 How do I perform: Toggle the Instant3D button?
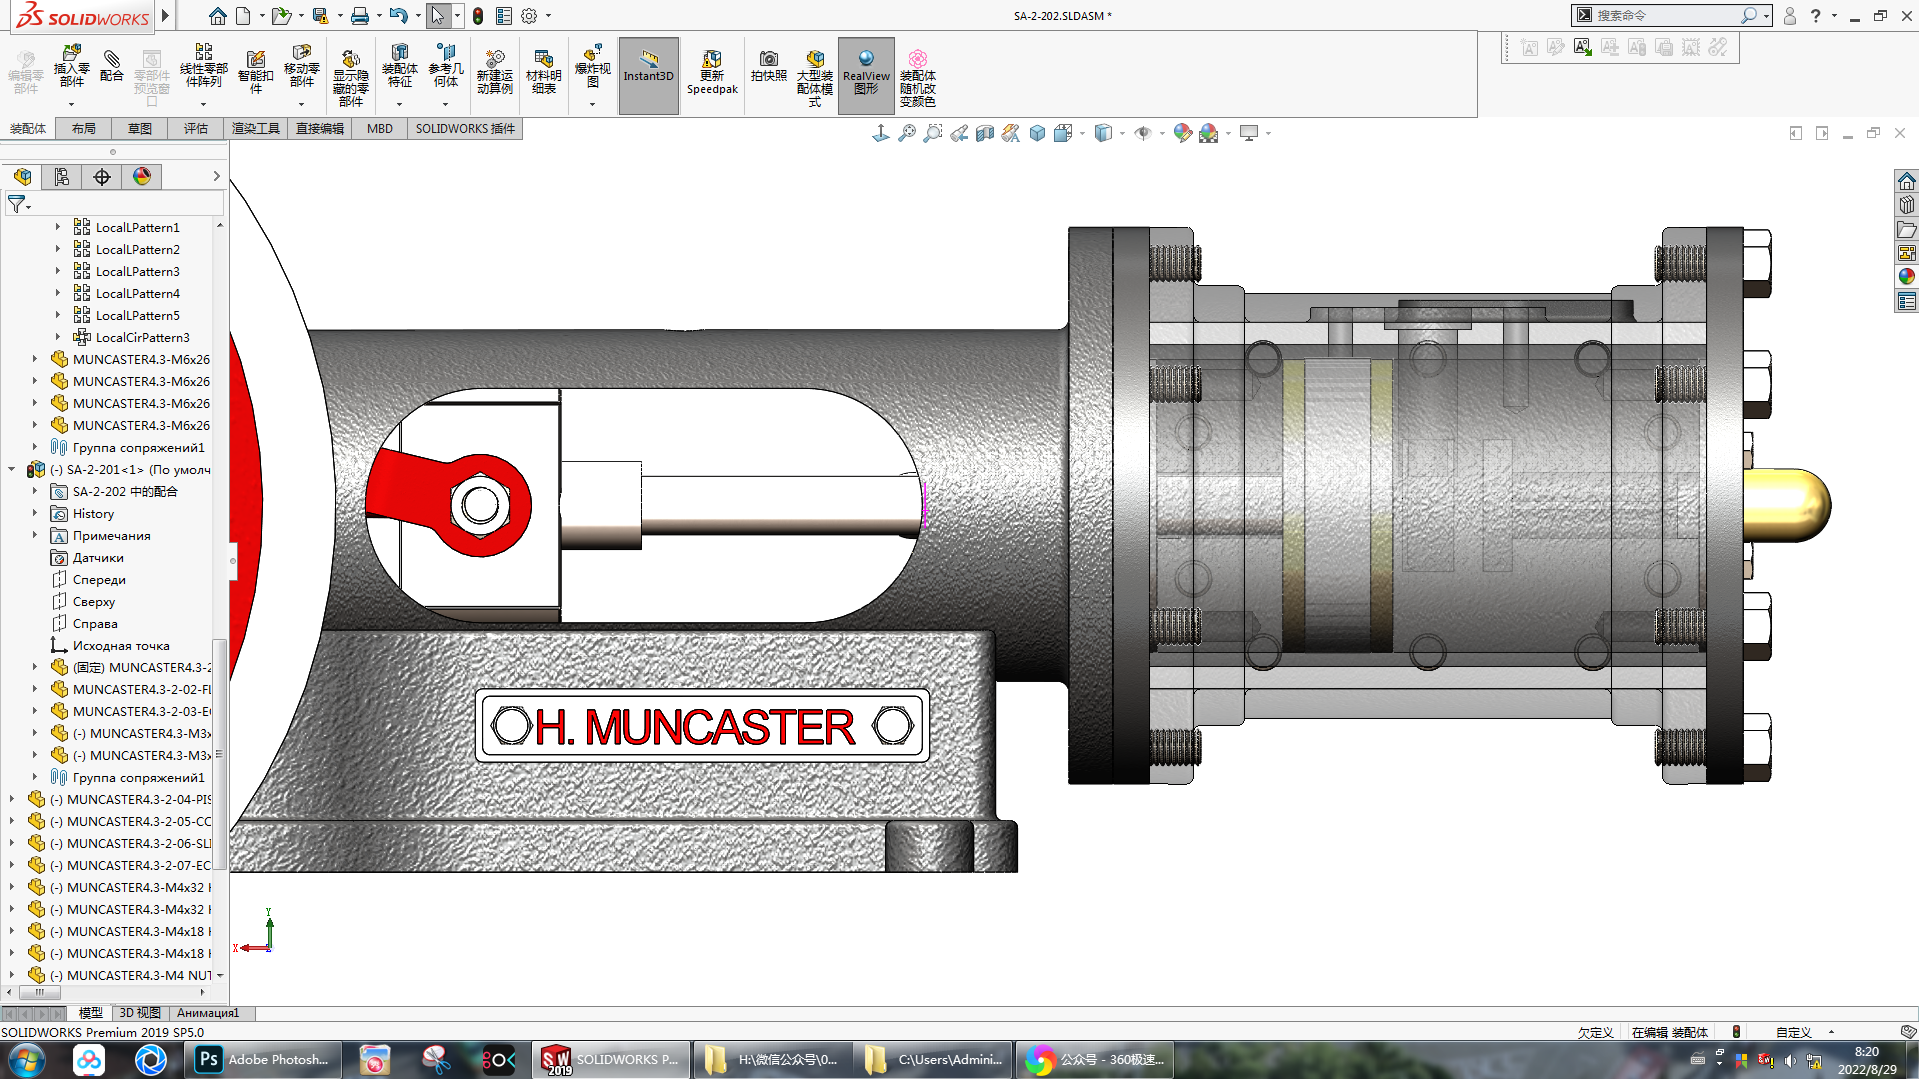pos(649,75)
